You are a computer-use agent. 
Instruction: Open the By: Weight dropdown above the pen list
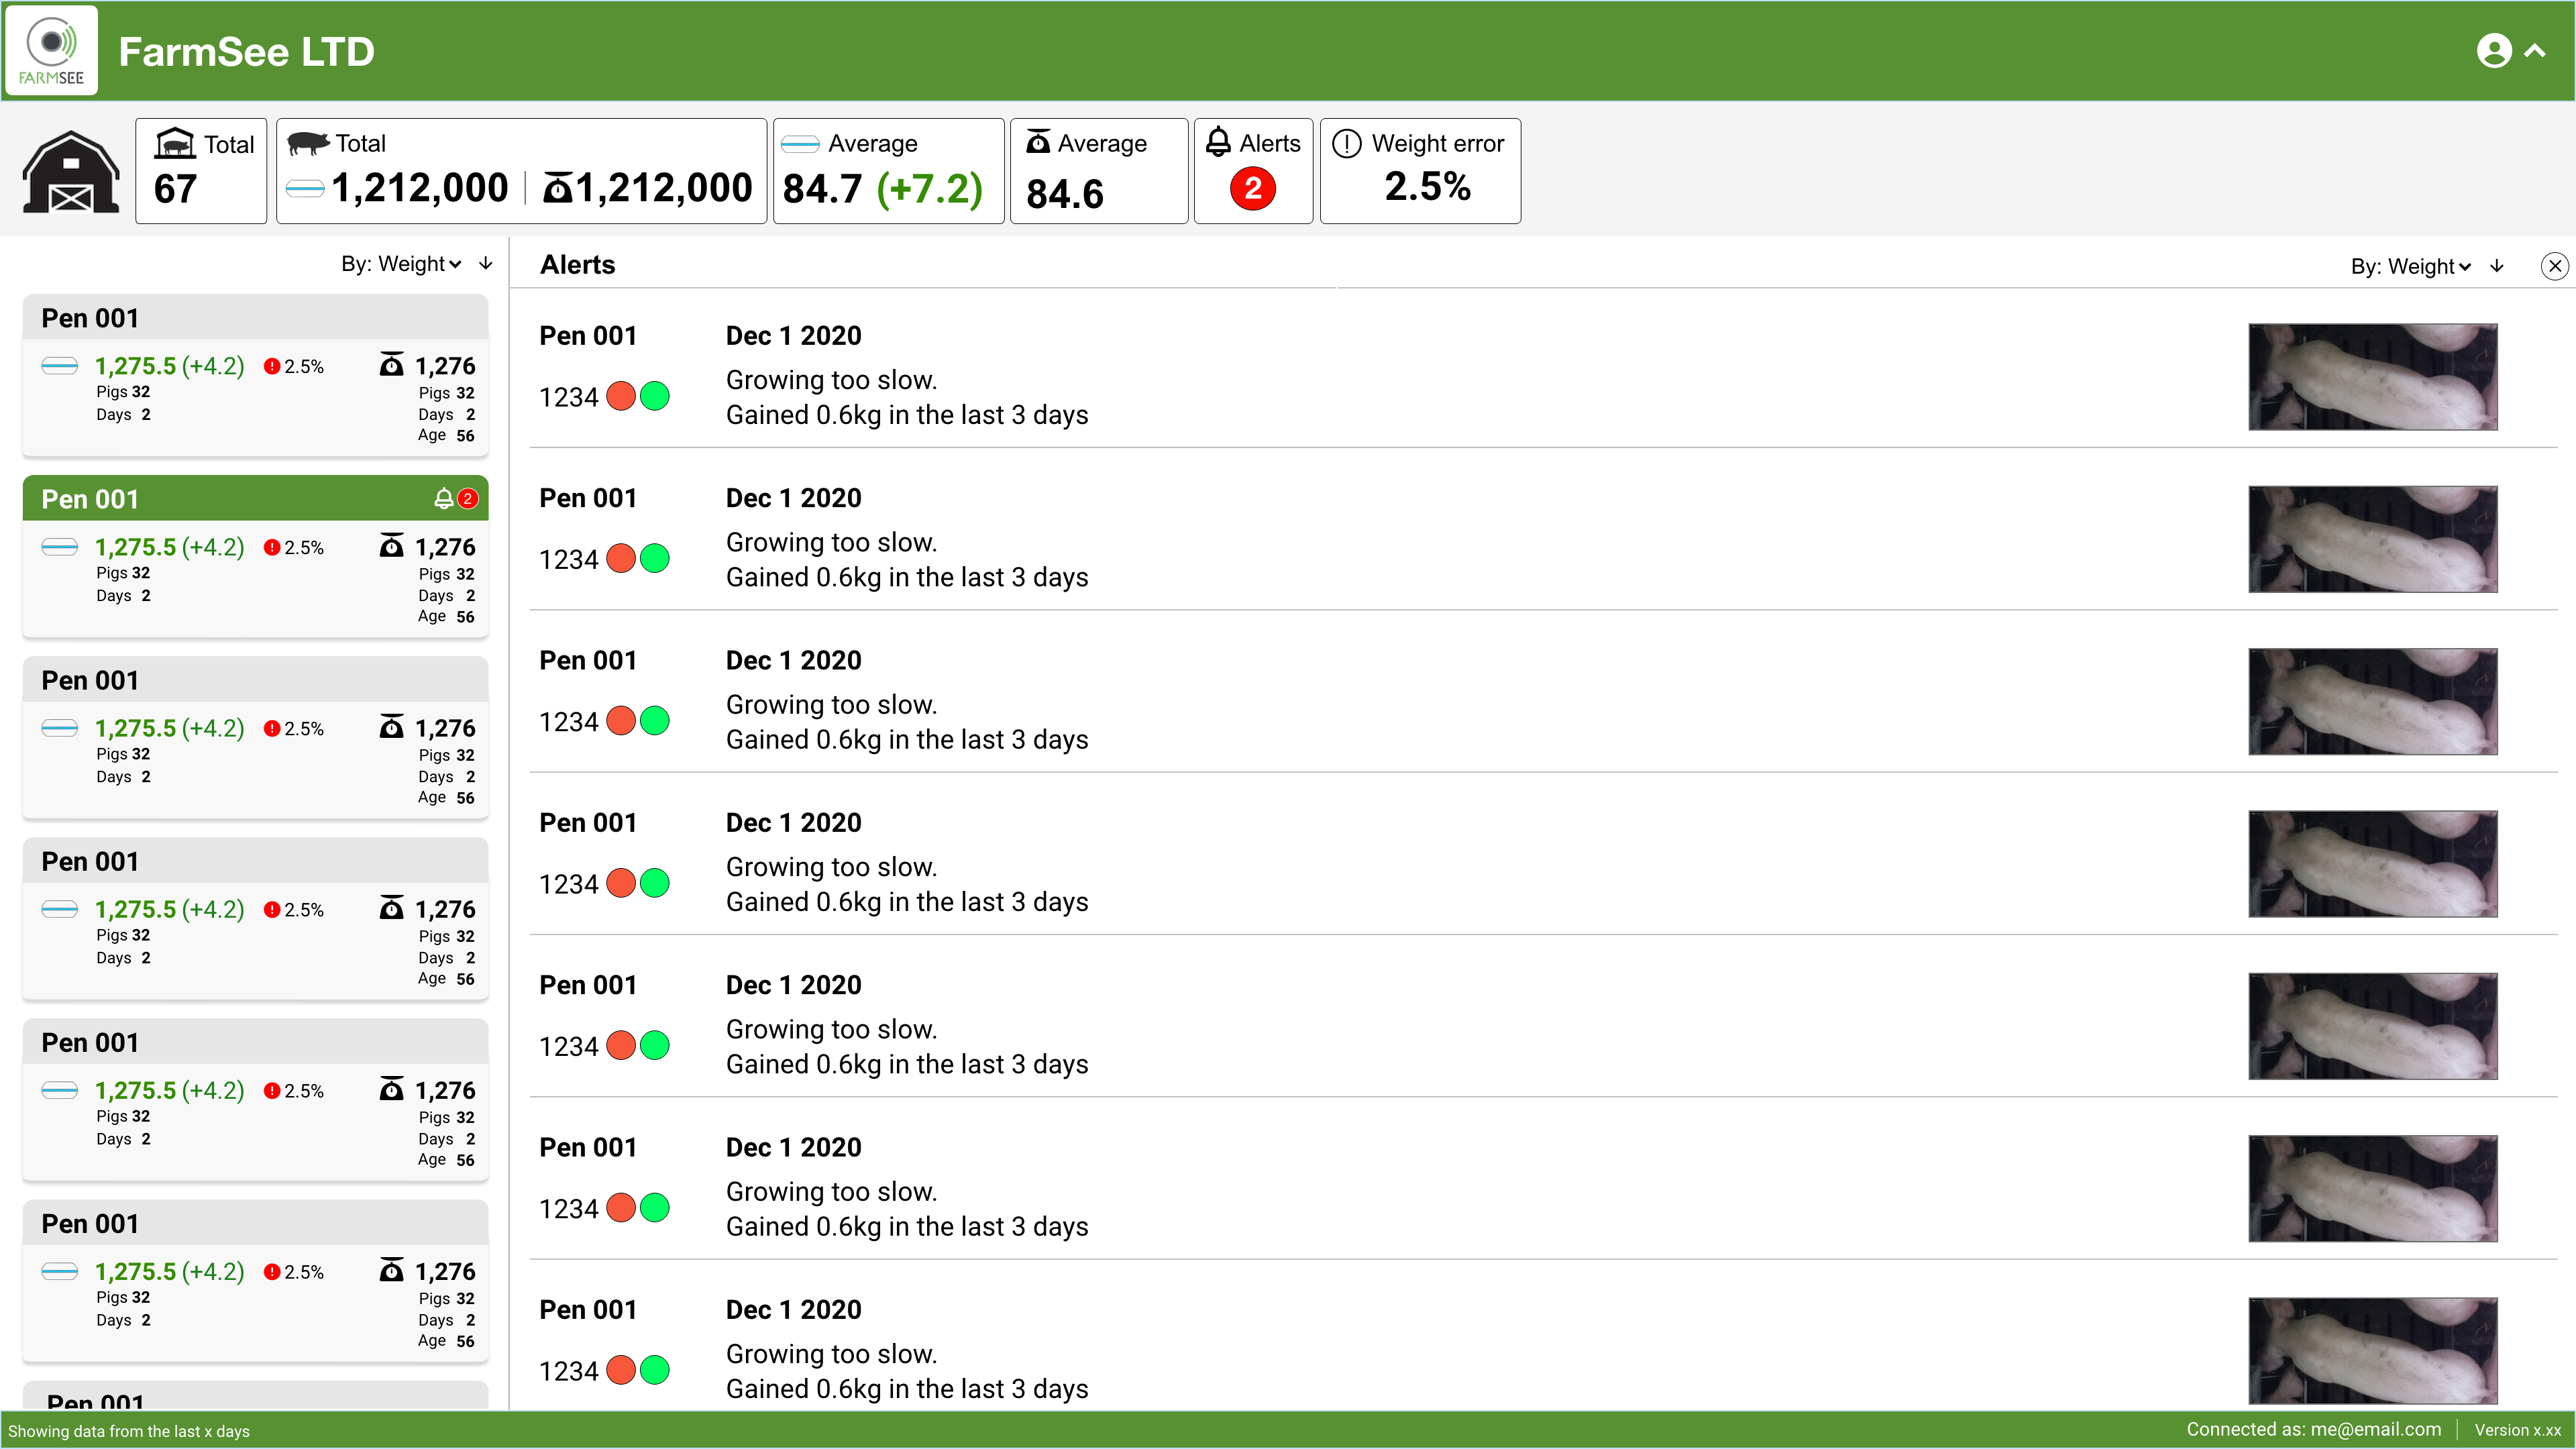point(401,264)
